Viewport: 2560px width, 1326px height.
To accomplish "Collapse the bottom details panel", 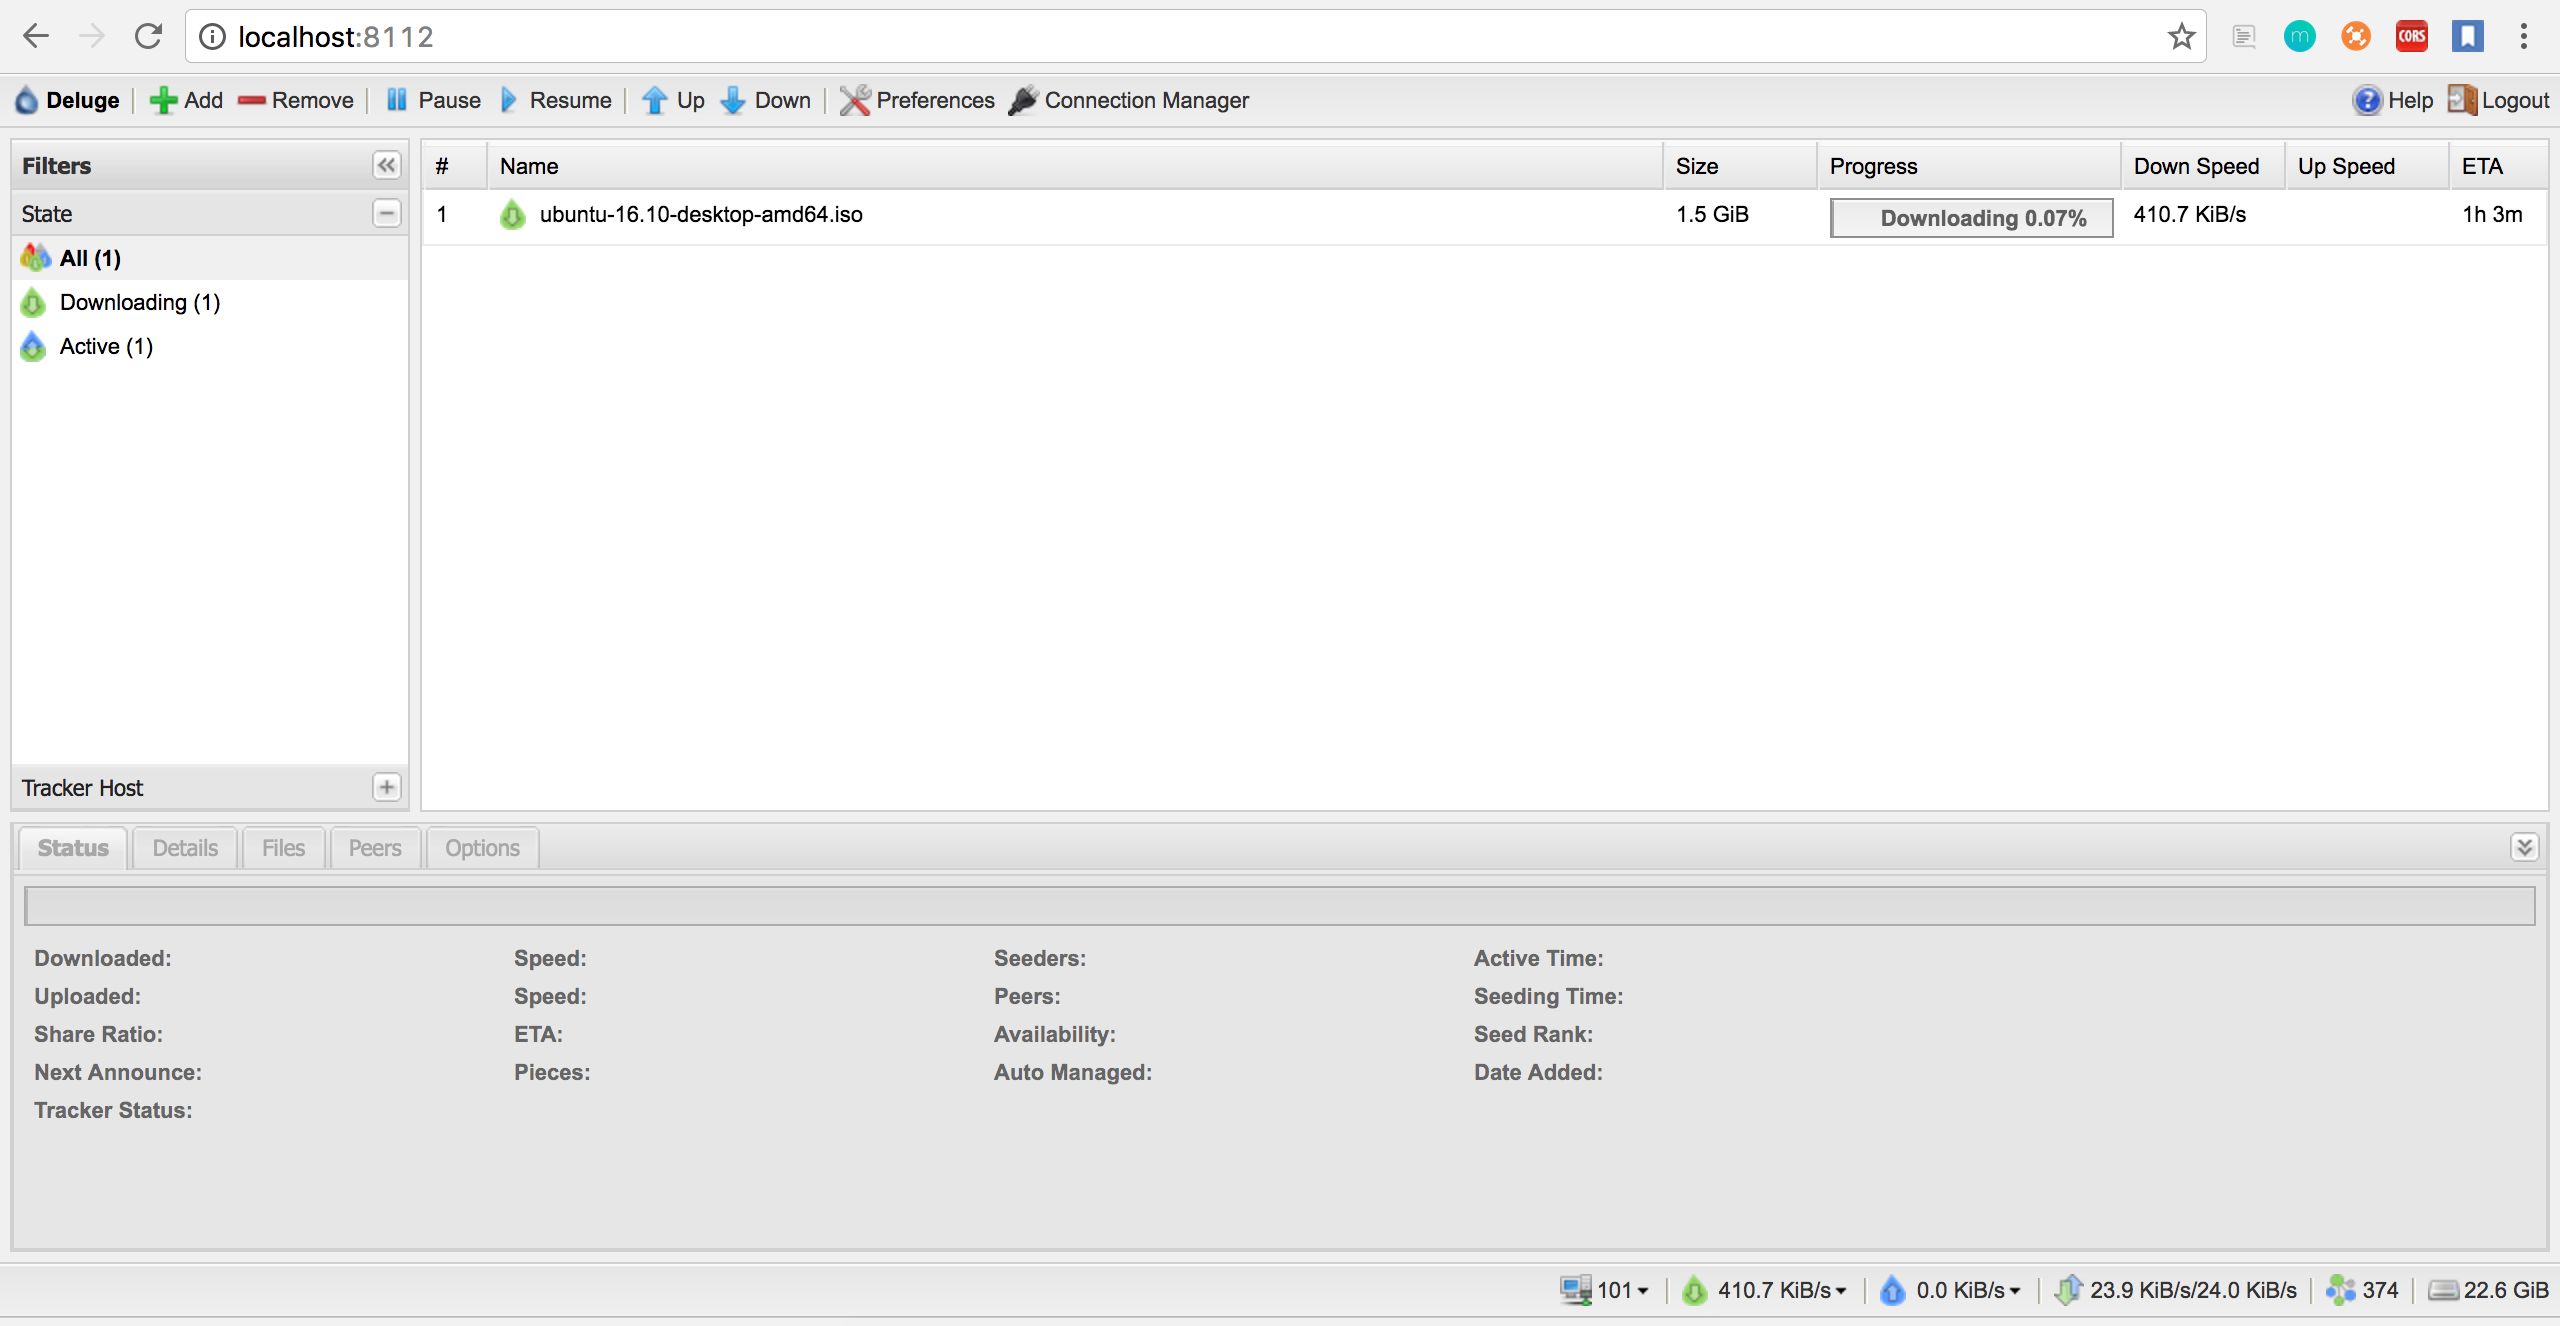I will (2524, 848).
